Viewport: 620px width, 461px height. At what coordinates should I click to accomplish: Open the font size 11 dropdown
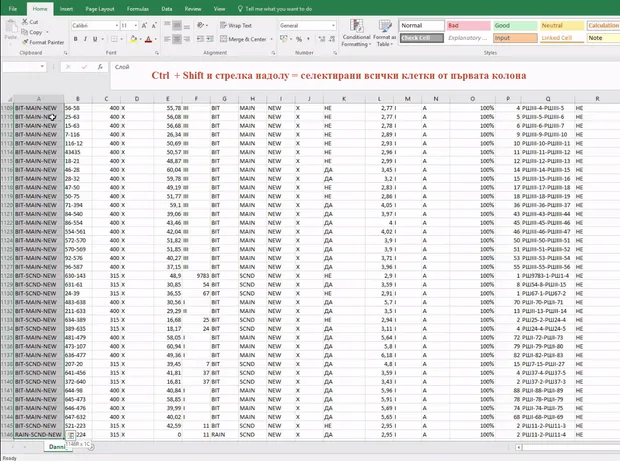pyautogui.click(x=136, y=26)
